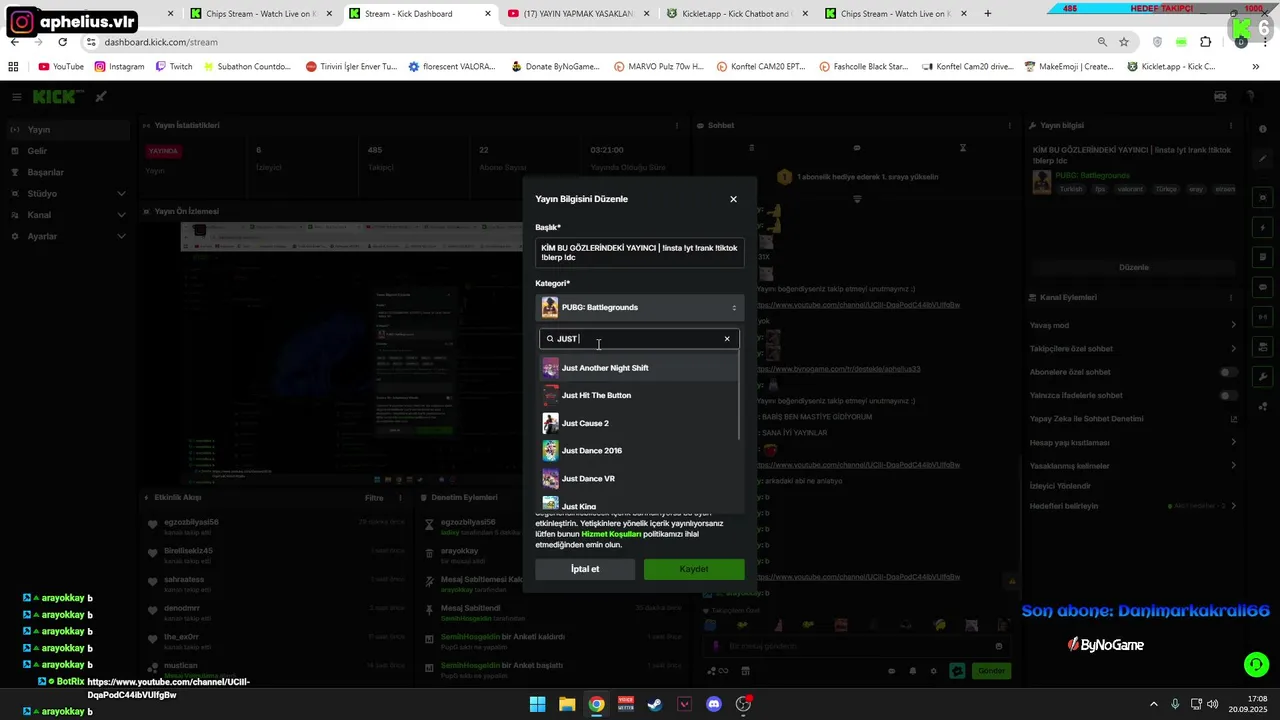Click the Başlık title text field

(x=640, y=253)
